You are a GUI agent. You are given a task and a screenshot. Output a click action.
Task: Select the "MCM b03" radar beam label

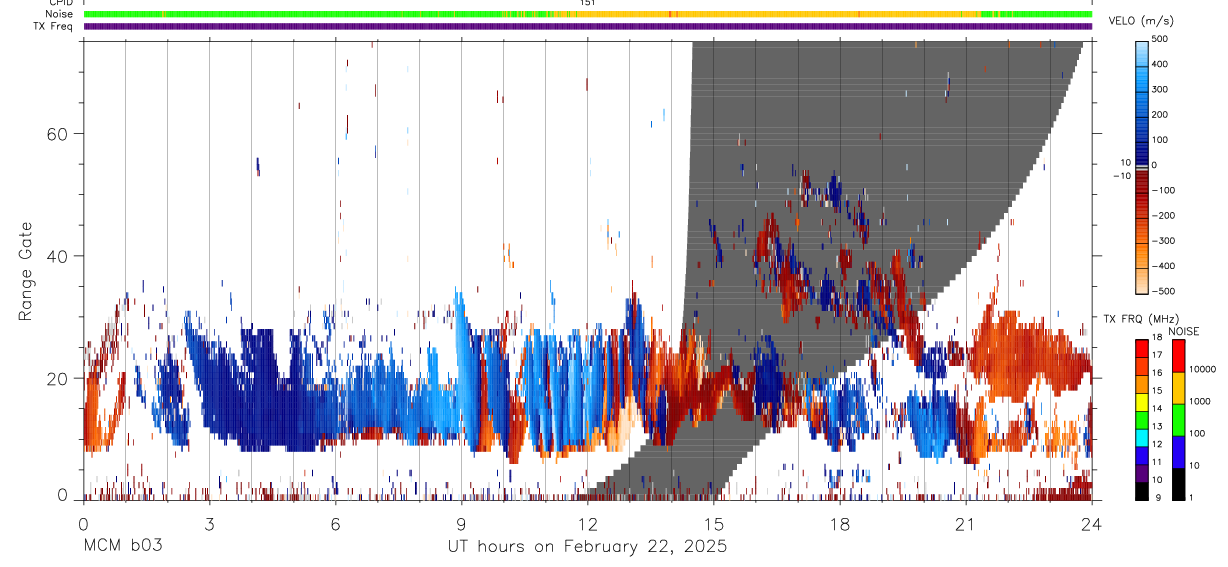tap(122, 547)
